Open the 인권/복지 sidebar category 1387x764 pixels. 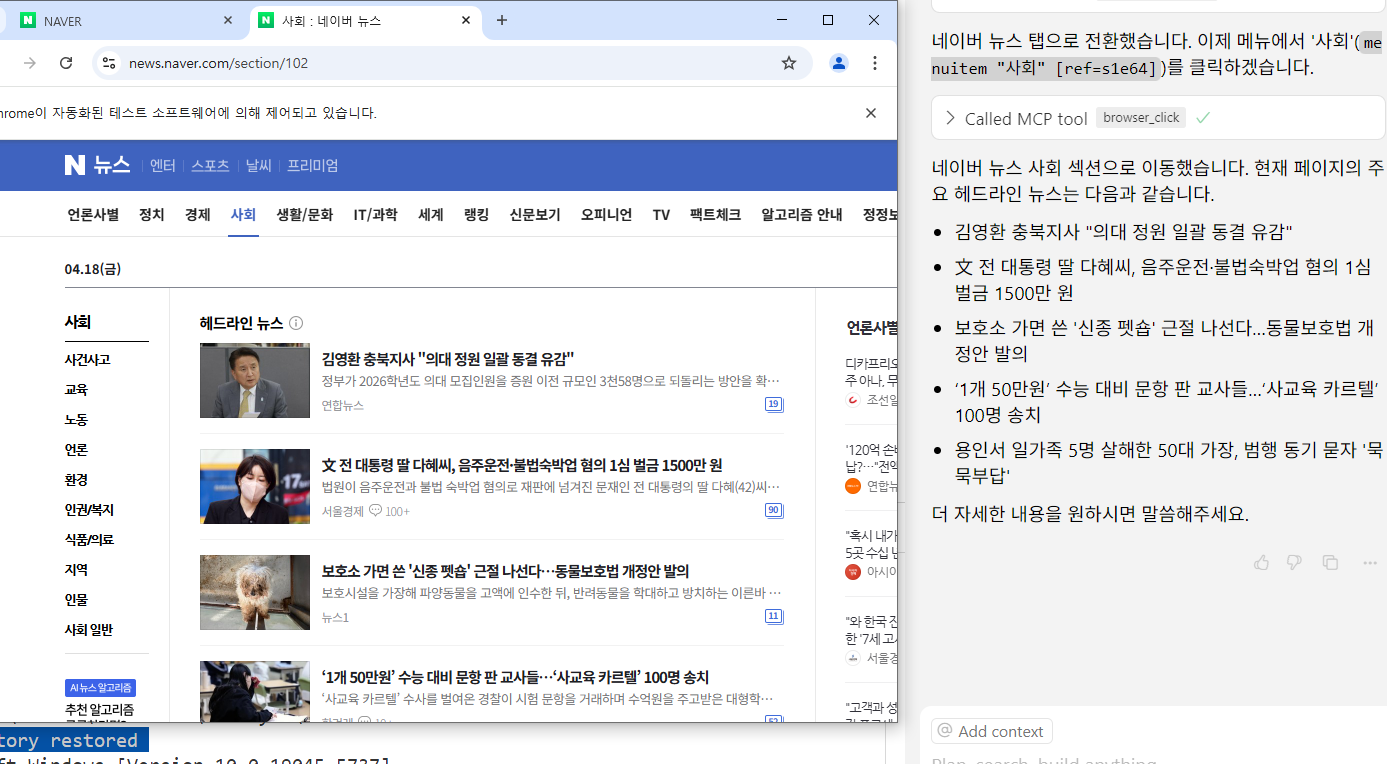(89, 509)
